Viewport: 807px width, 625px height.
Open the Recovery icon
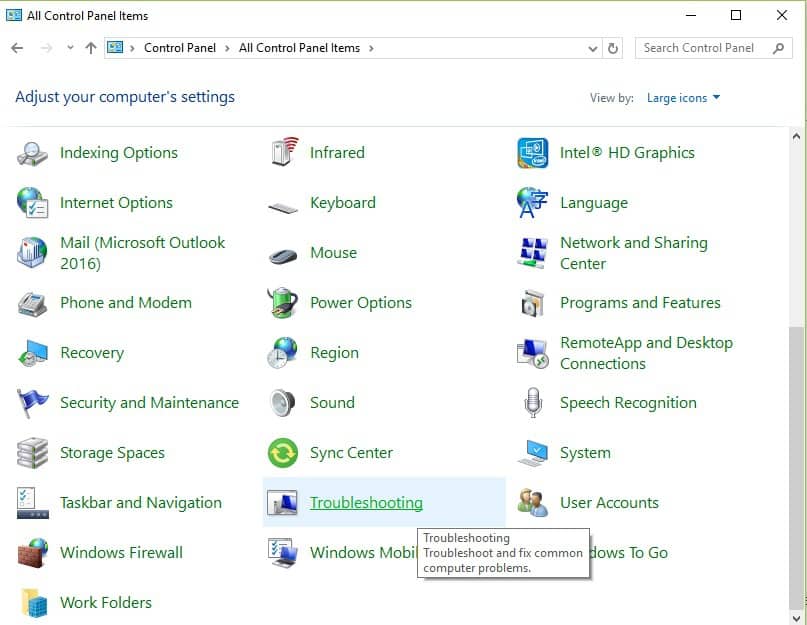click(32, 353)
